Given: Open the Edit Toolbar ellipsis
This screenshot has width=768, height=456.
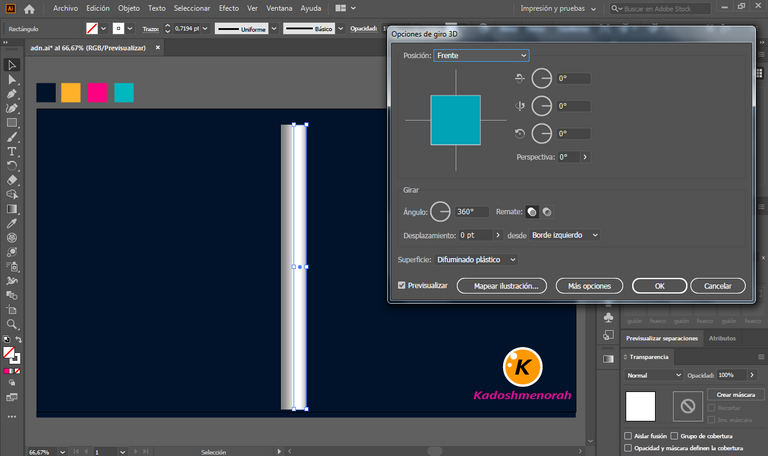Looking at the screenshot, I should click(12, 416).
